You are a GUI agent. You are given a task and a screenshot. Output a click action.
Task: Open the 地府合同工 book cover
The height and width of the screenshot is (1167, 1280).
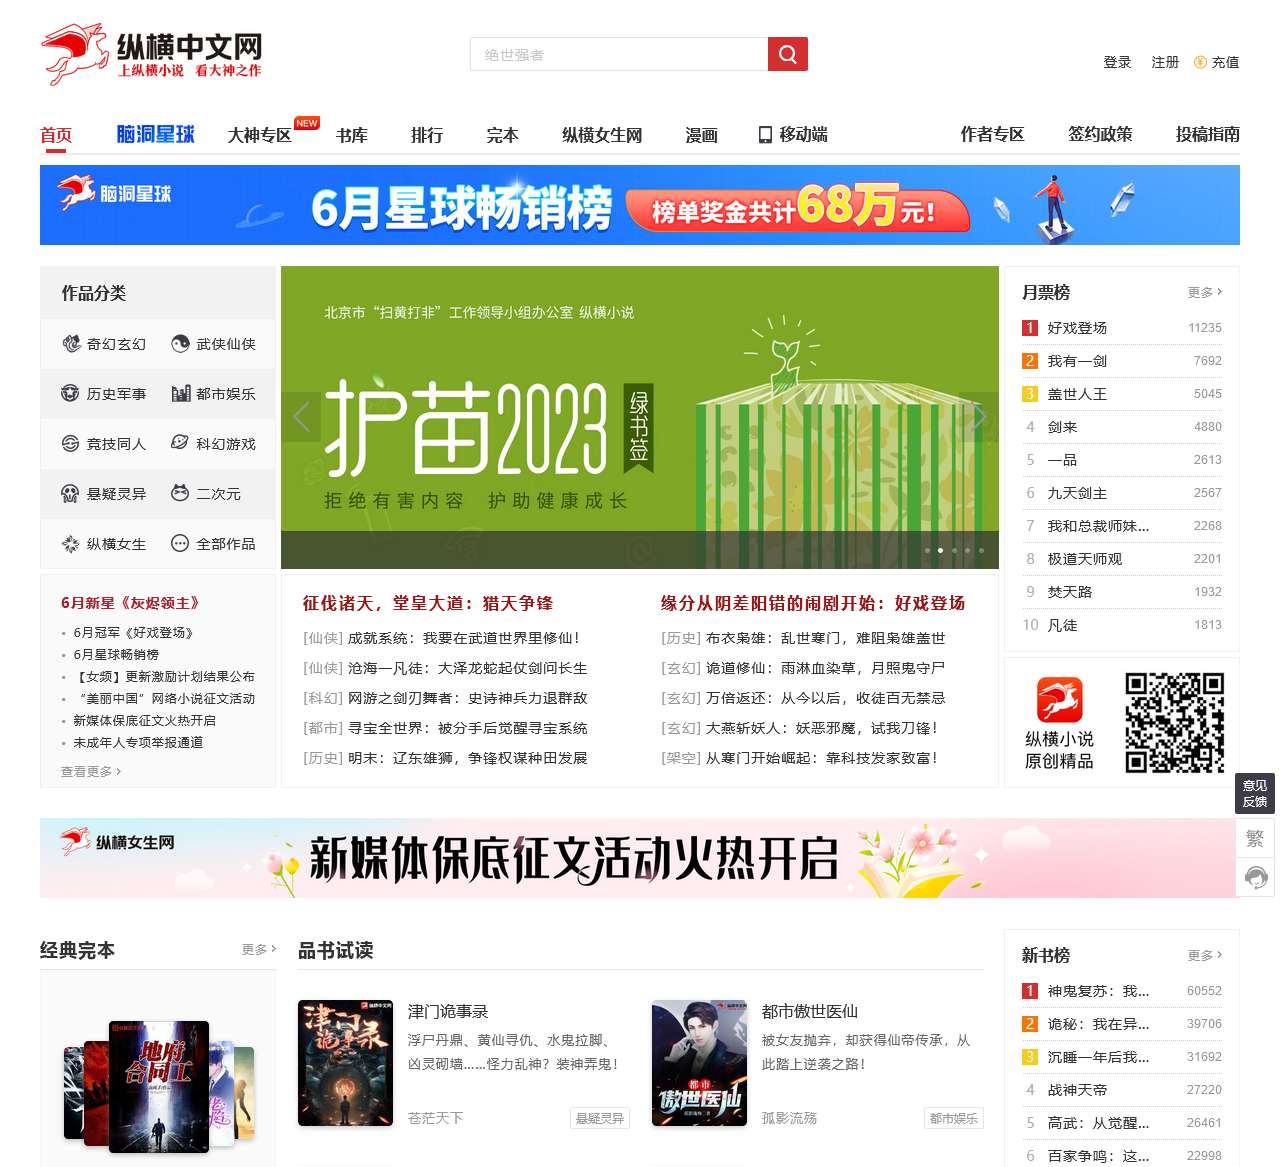pyautogui.click(x=159, y=1086)
